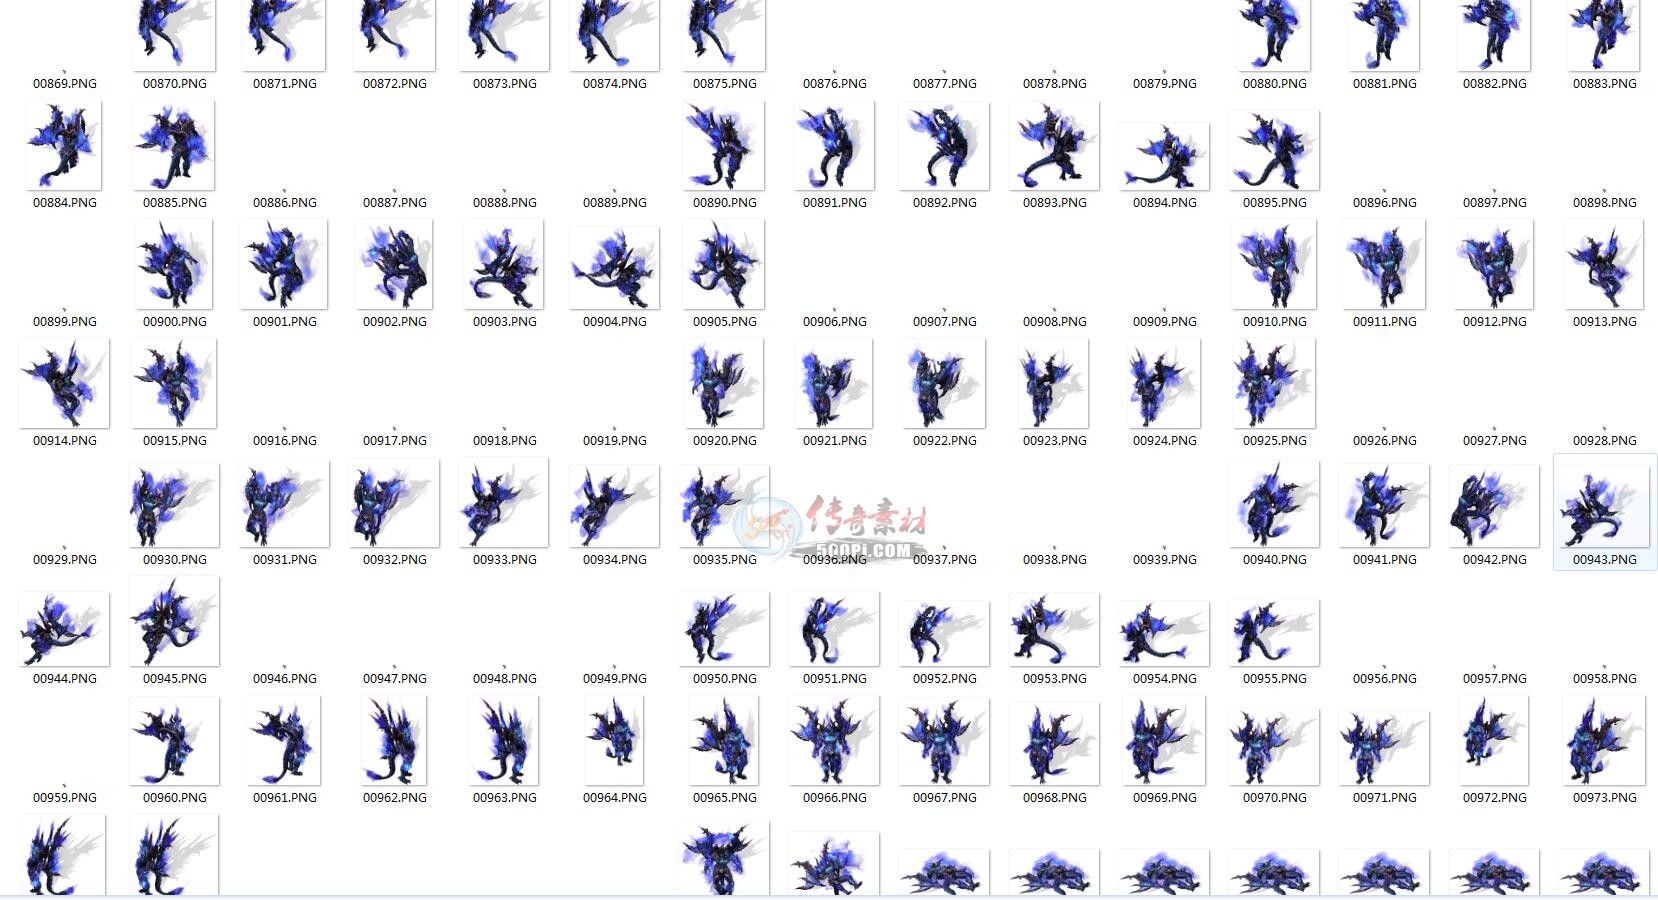Select the 00903.PNG thumbnail
Image resolution: width=1658 pixels, height=900 pixels.
pos(504,265)
